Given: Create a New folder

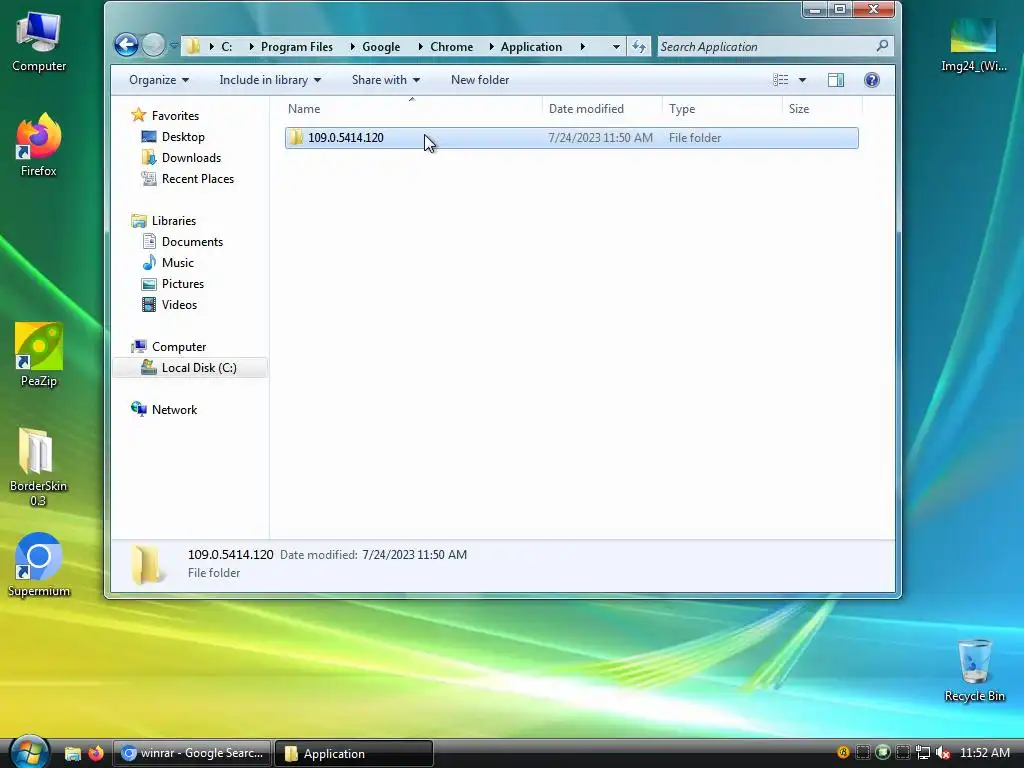Looking at the screenshot, I should coord(479,80).
